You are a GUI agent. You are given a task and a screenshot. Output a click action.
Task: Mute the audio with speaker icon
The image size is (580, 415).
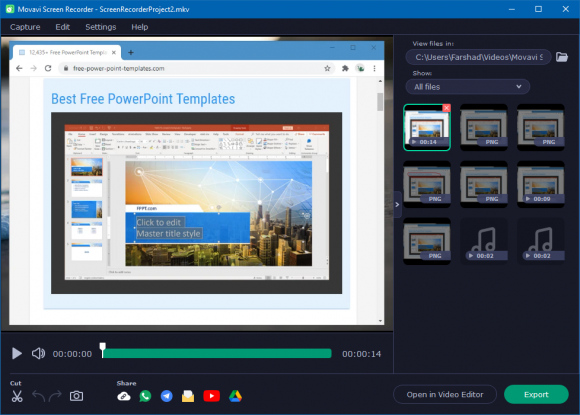pyautogui.click(x=38, y=354)
